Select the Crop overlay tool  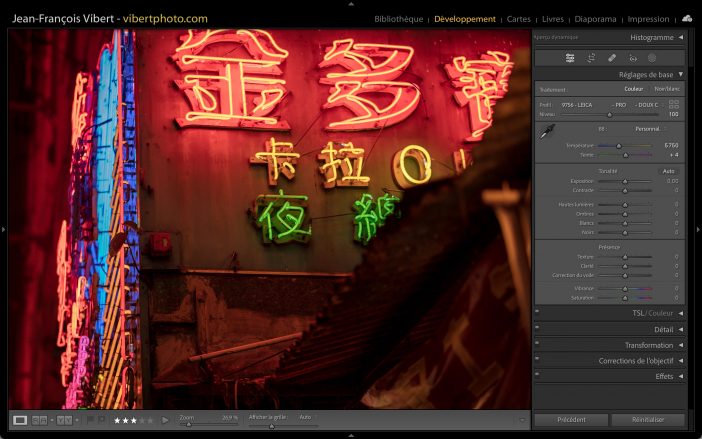tap(591, 58)
